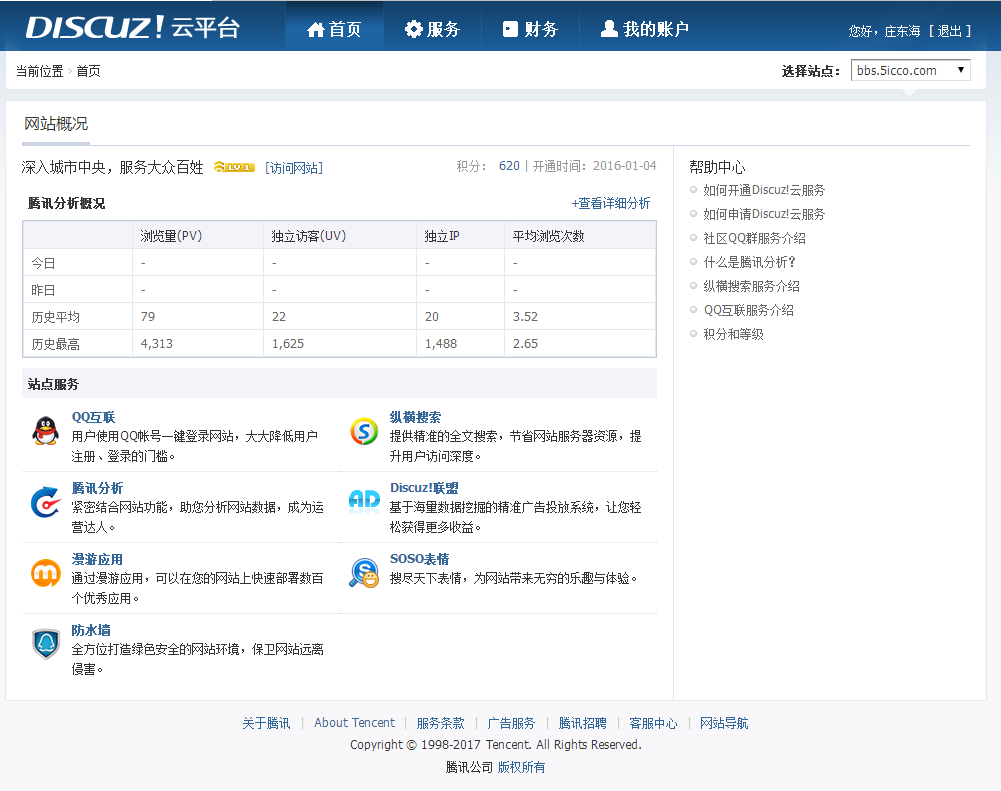Image resolution: width=1001 pixels, height=791 pixels.
Task: Click the 站点服务 section heading
Action: click(53, 384)
